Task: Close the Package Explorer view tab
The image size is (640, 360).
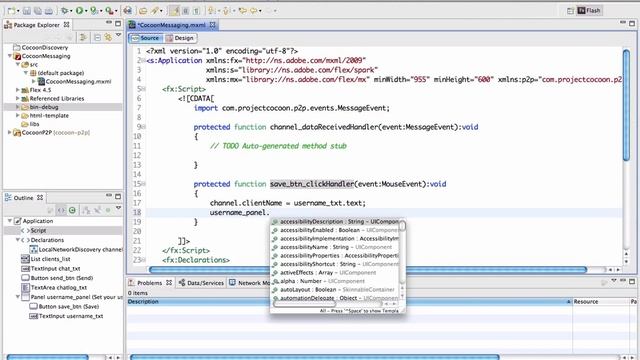Action: (66, 25)
